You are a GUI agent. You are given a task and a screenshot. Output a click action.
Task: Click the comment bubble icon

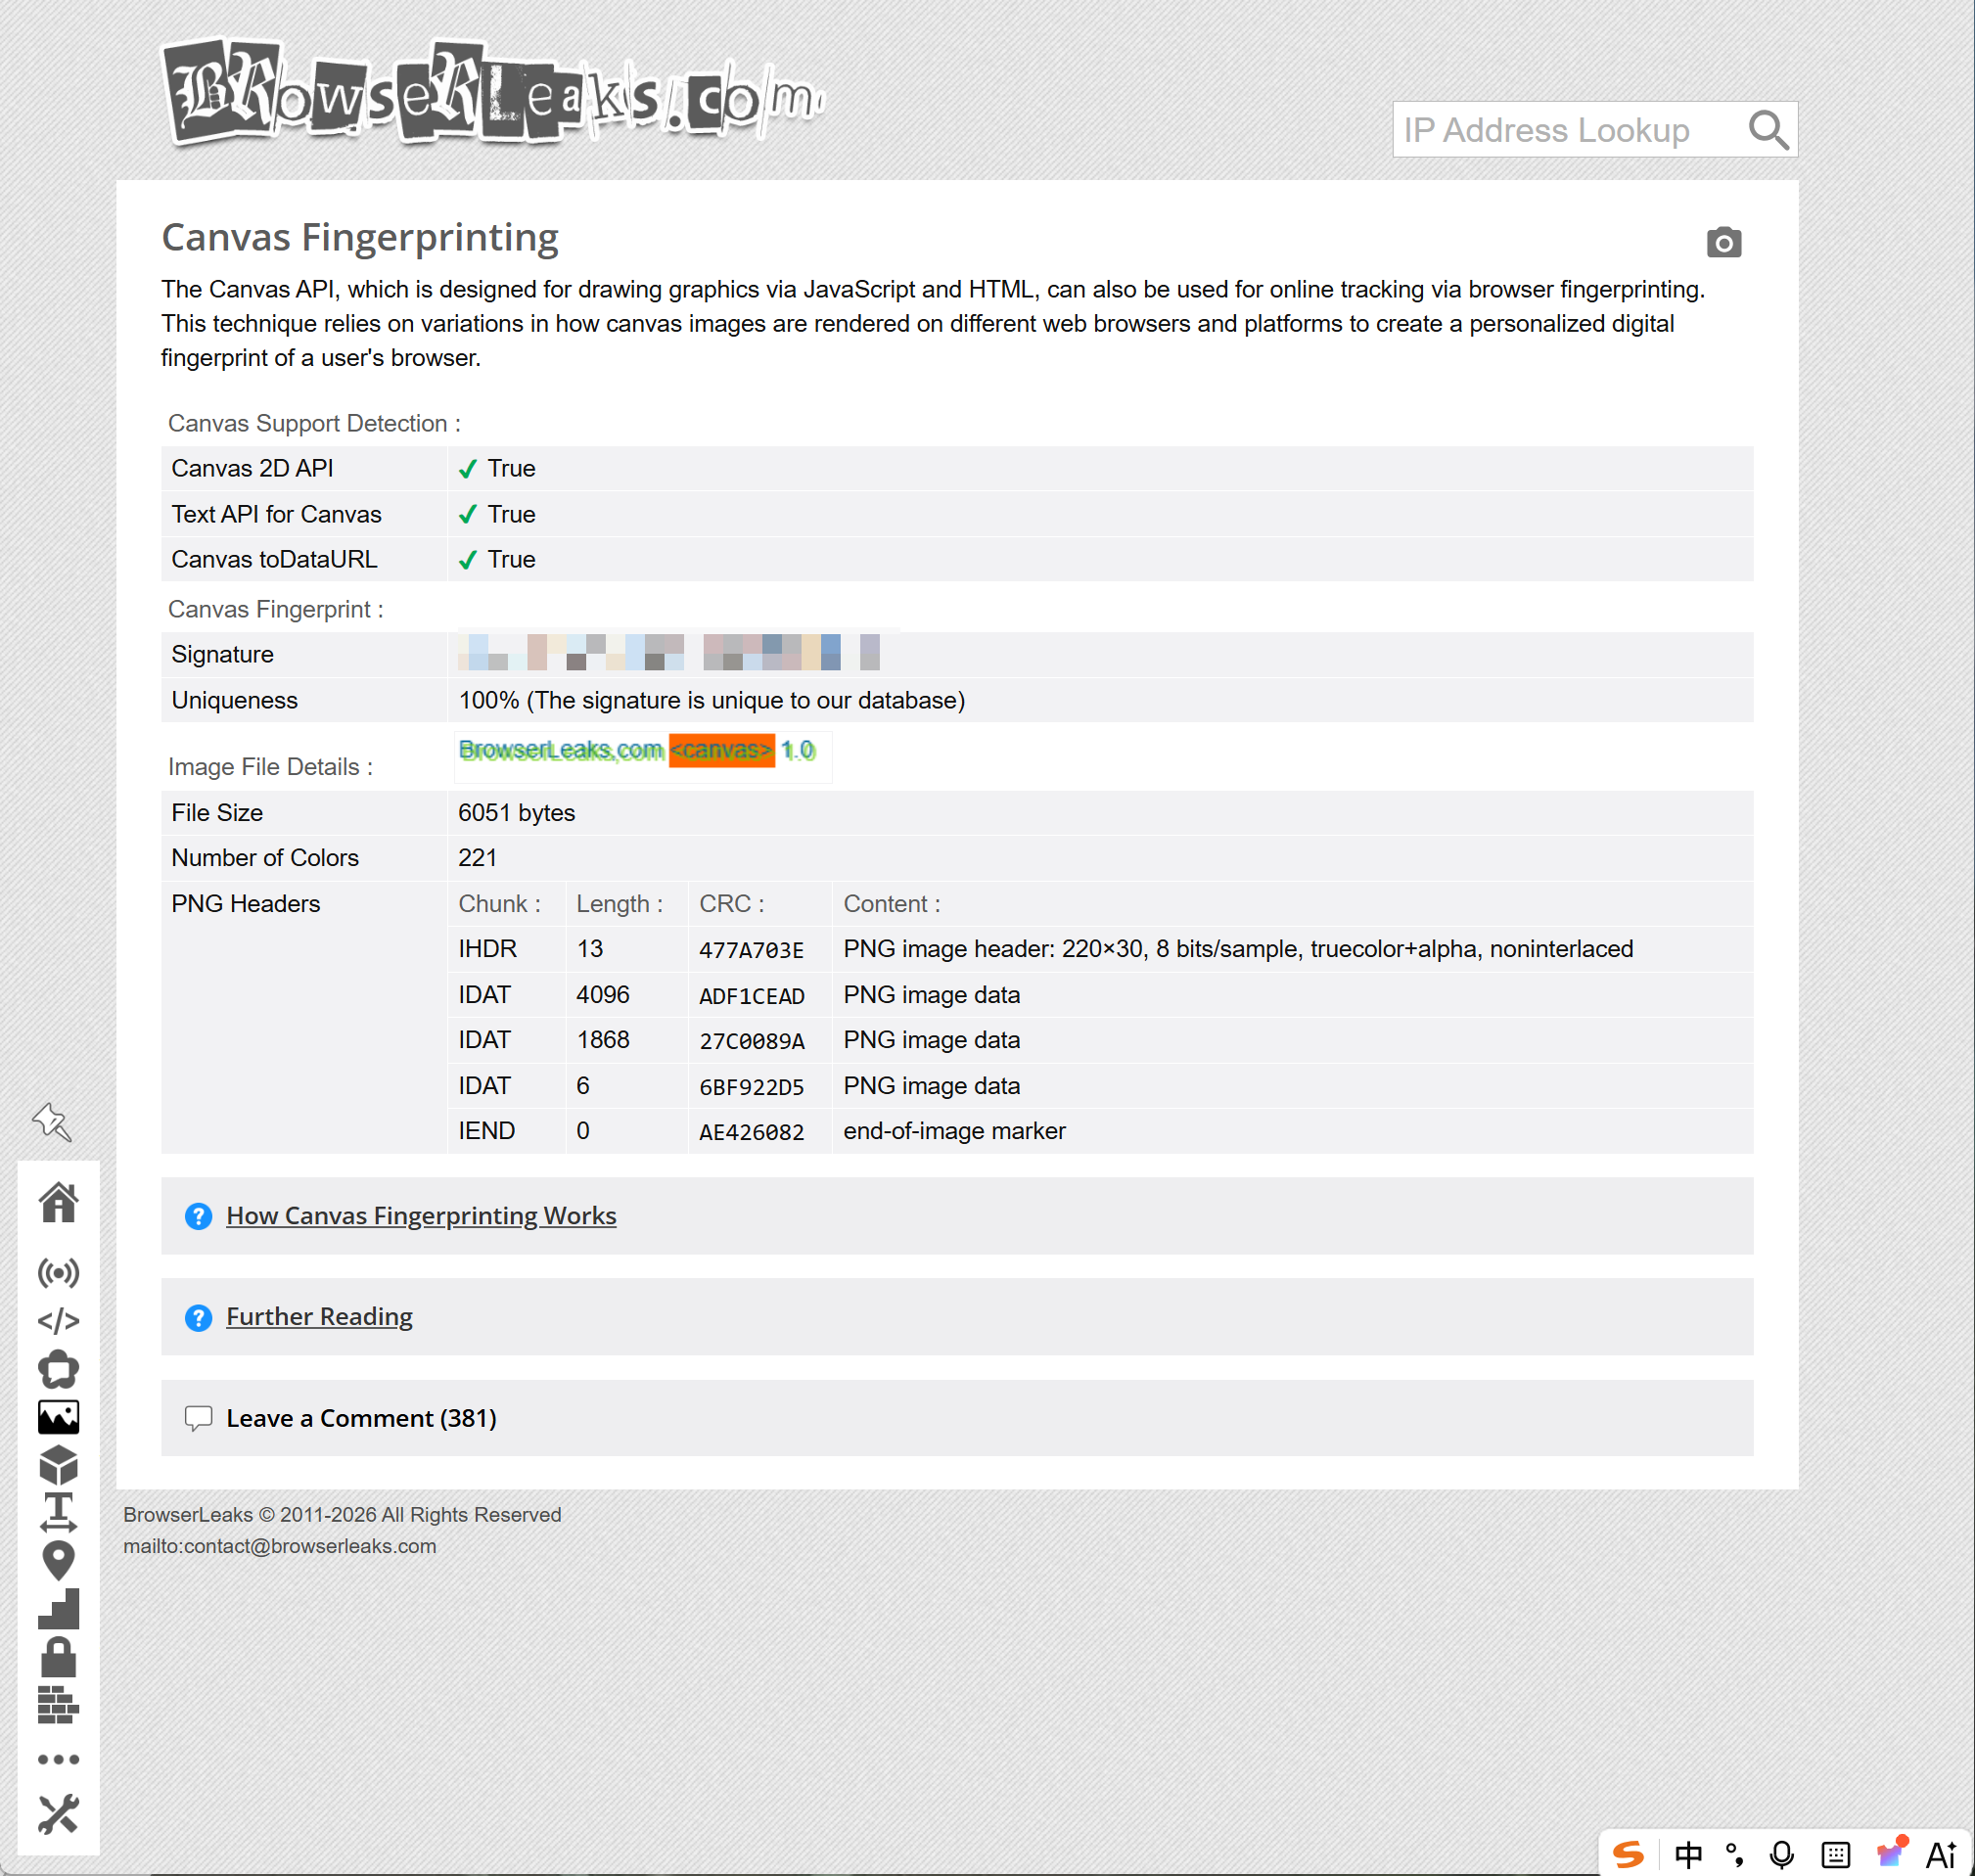click(x=198, y=1418)
